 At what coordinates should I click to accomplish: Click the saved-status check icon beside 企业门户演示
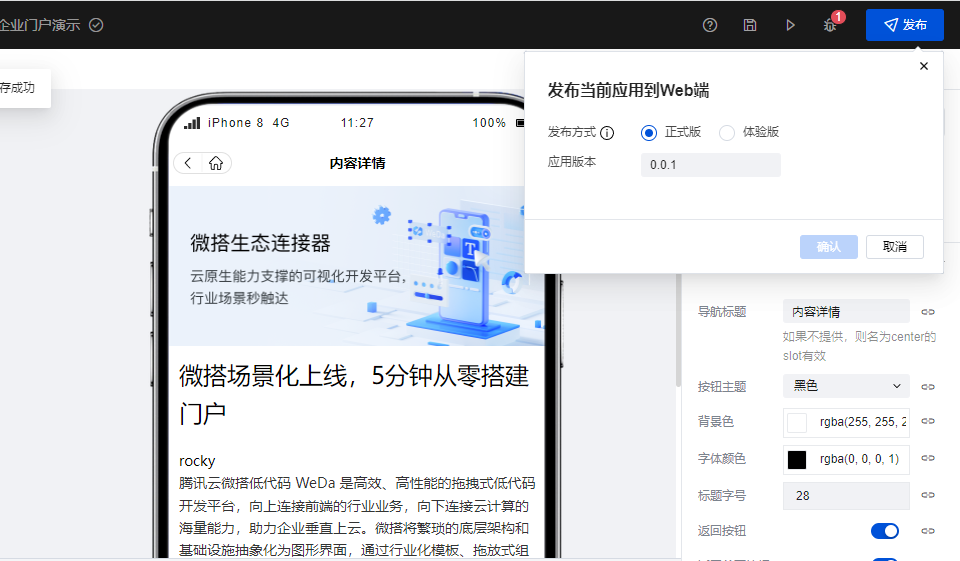click(x=96, y=25)
